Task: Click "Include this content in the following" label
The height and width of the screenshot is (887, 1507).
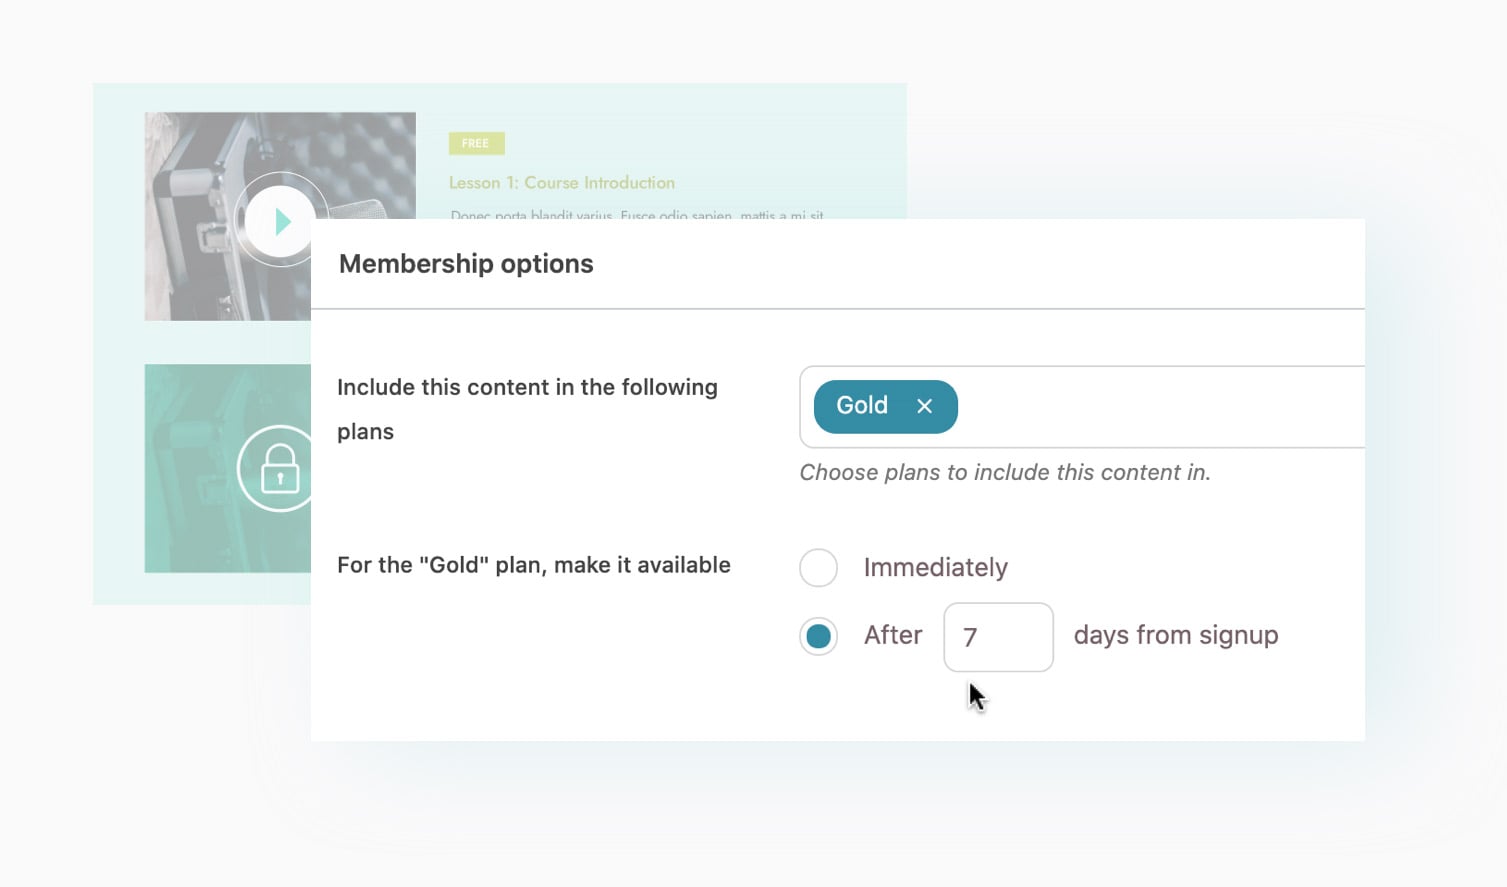Action: pyautogui.click(x=527, y=388)
